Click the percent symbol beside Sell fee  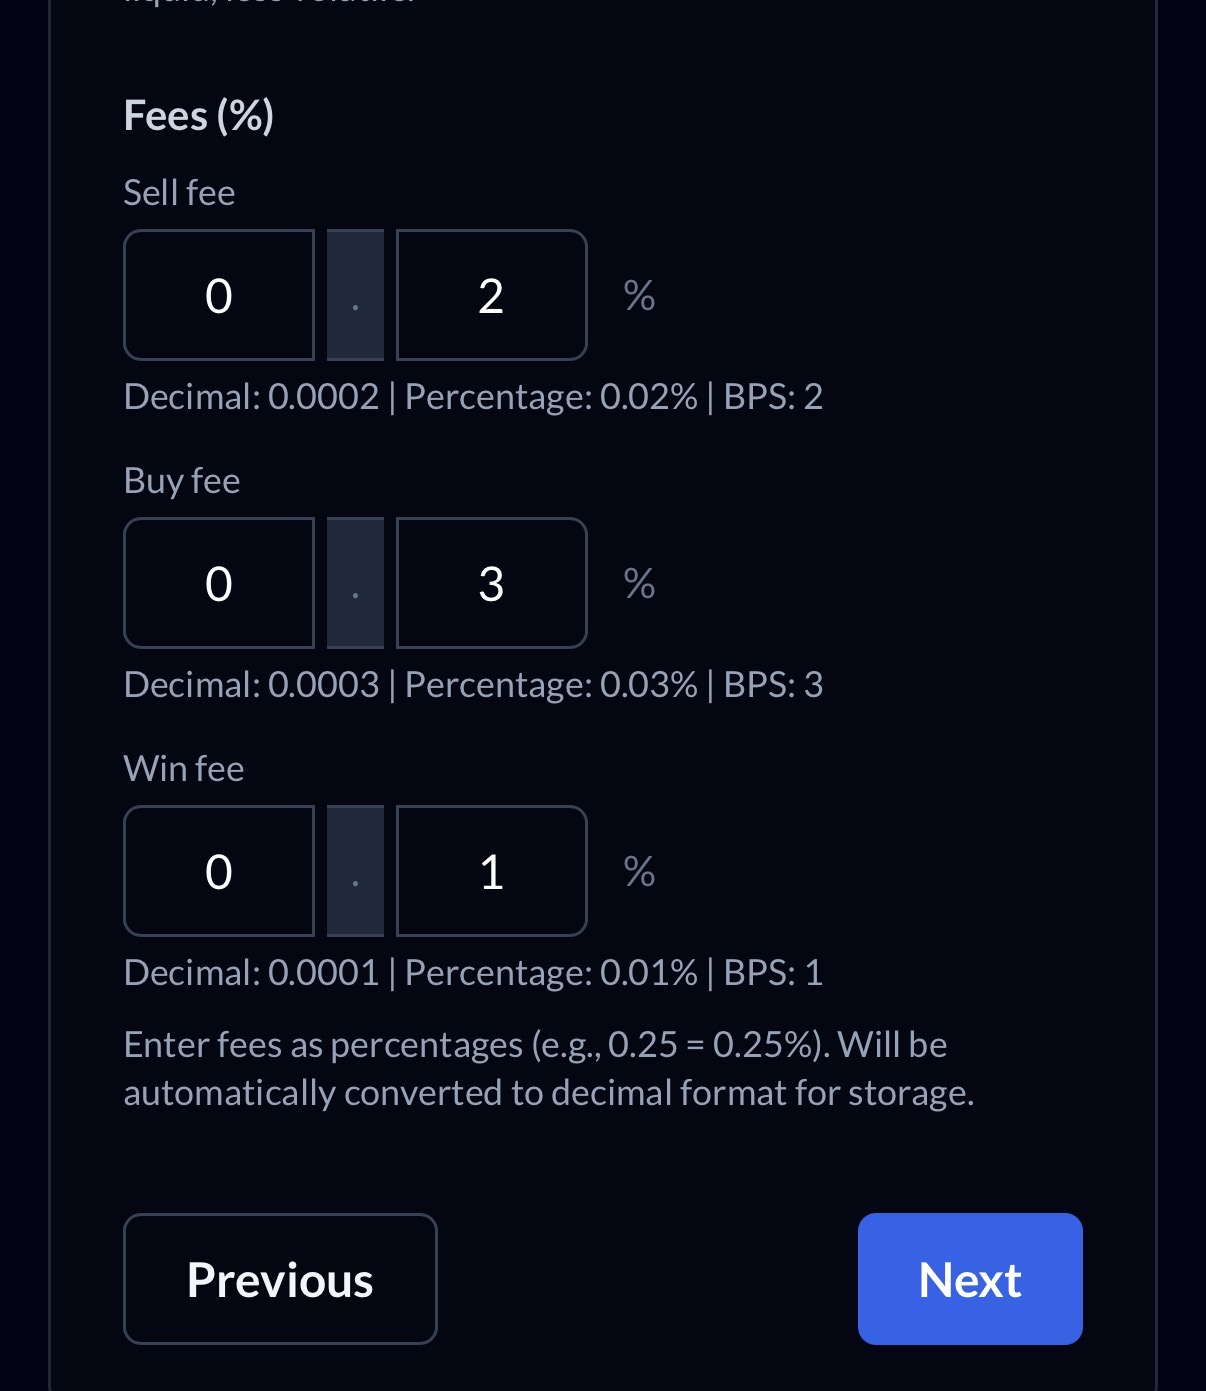click(x=639, y=295)
